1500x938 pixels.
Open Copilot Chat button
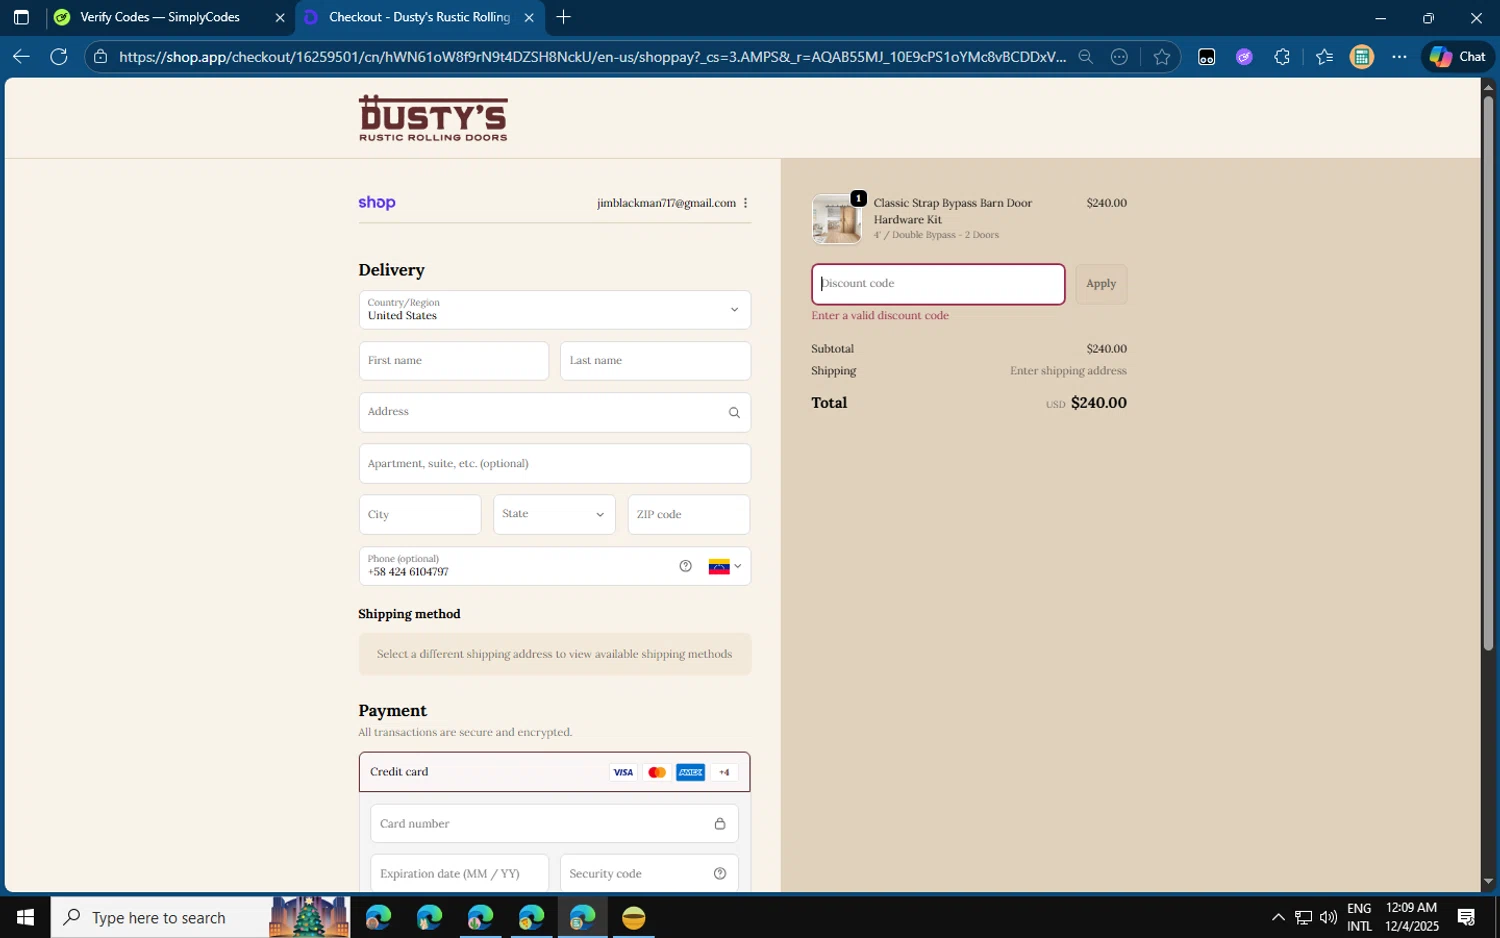(1457, 57)
